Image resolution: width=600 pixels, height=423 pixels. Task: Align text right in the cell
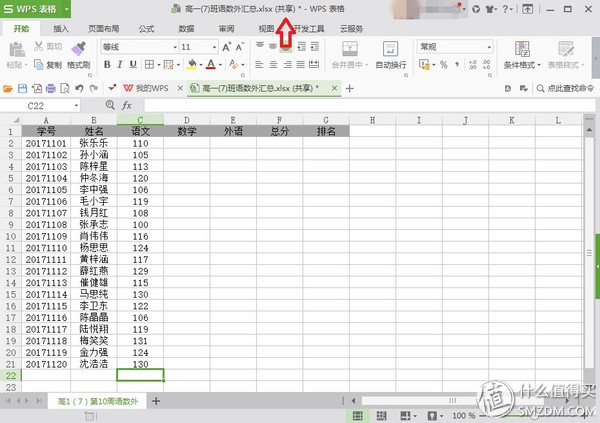287,65
